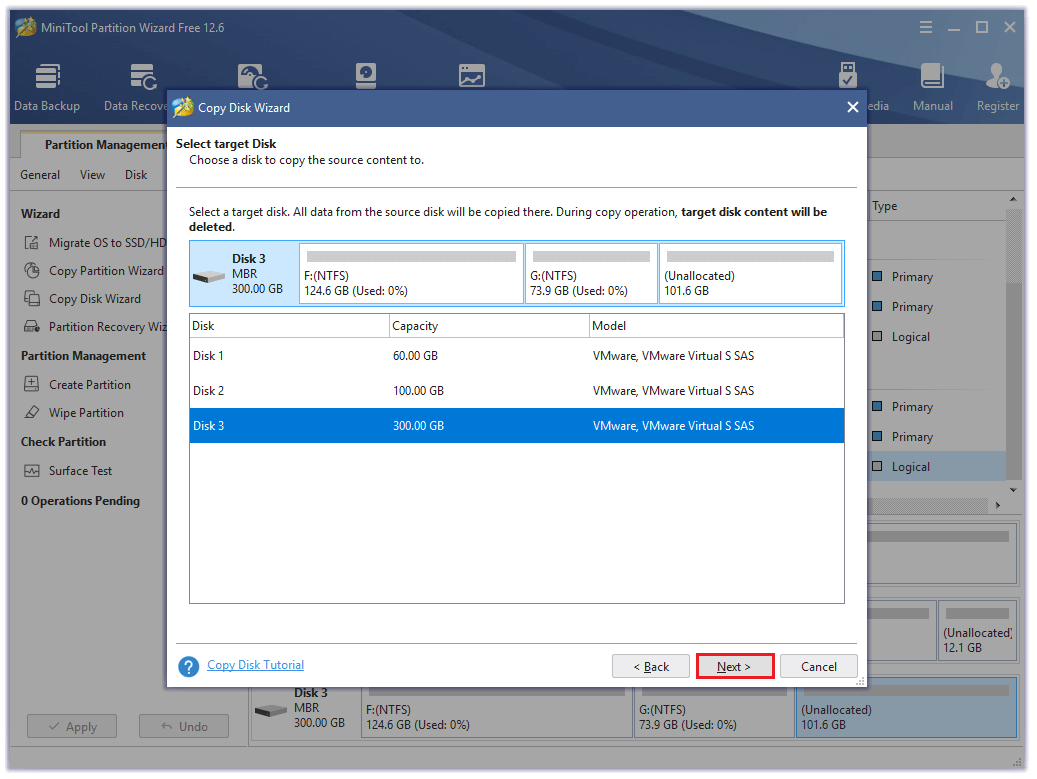Open the Disk menu
This screenshot has height=779, width=1037.
[136, 175]
